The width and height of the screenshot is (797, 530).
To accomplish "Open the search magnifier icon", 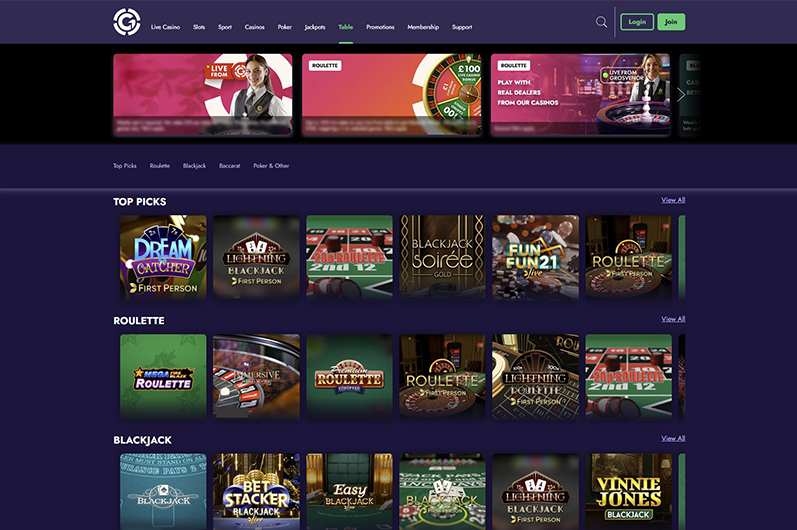I will [601, 22].
